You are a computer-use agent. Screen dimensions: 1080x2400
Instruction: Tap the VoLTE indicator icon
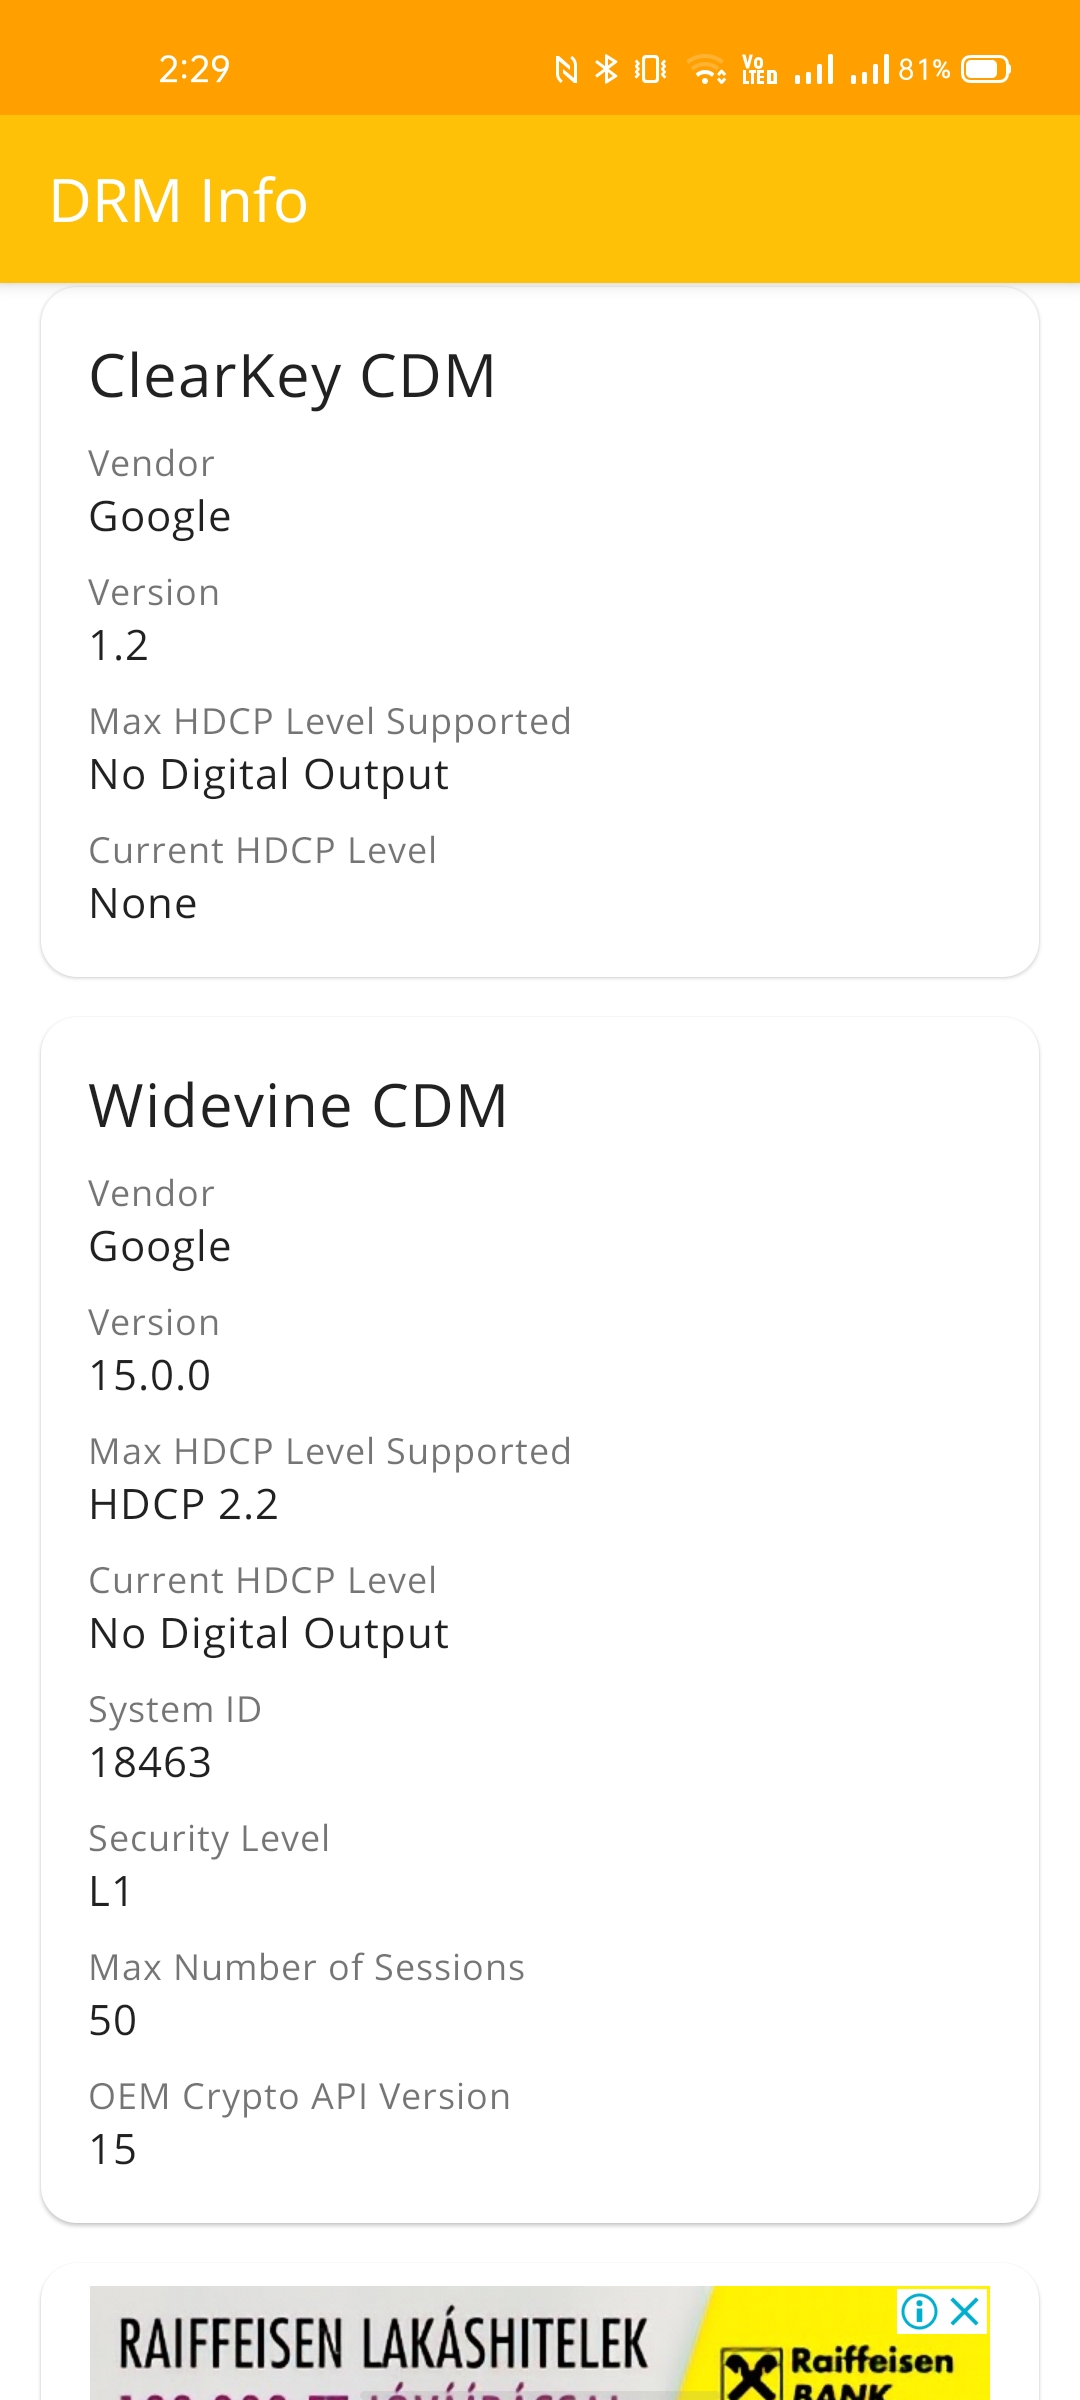(x=759, y=69)
